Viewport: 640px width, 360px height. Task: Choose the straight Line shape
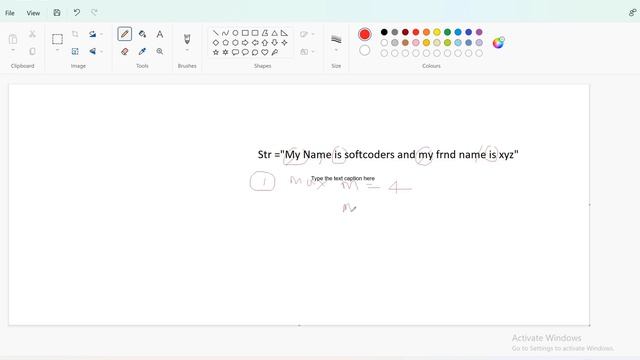tap(216, 33)
